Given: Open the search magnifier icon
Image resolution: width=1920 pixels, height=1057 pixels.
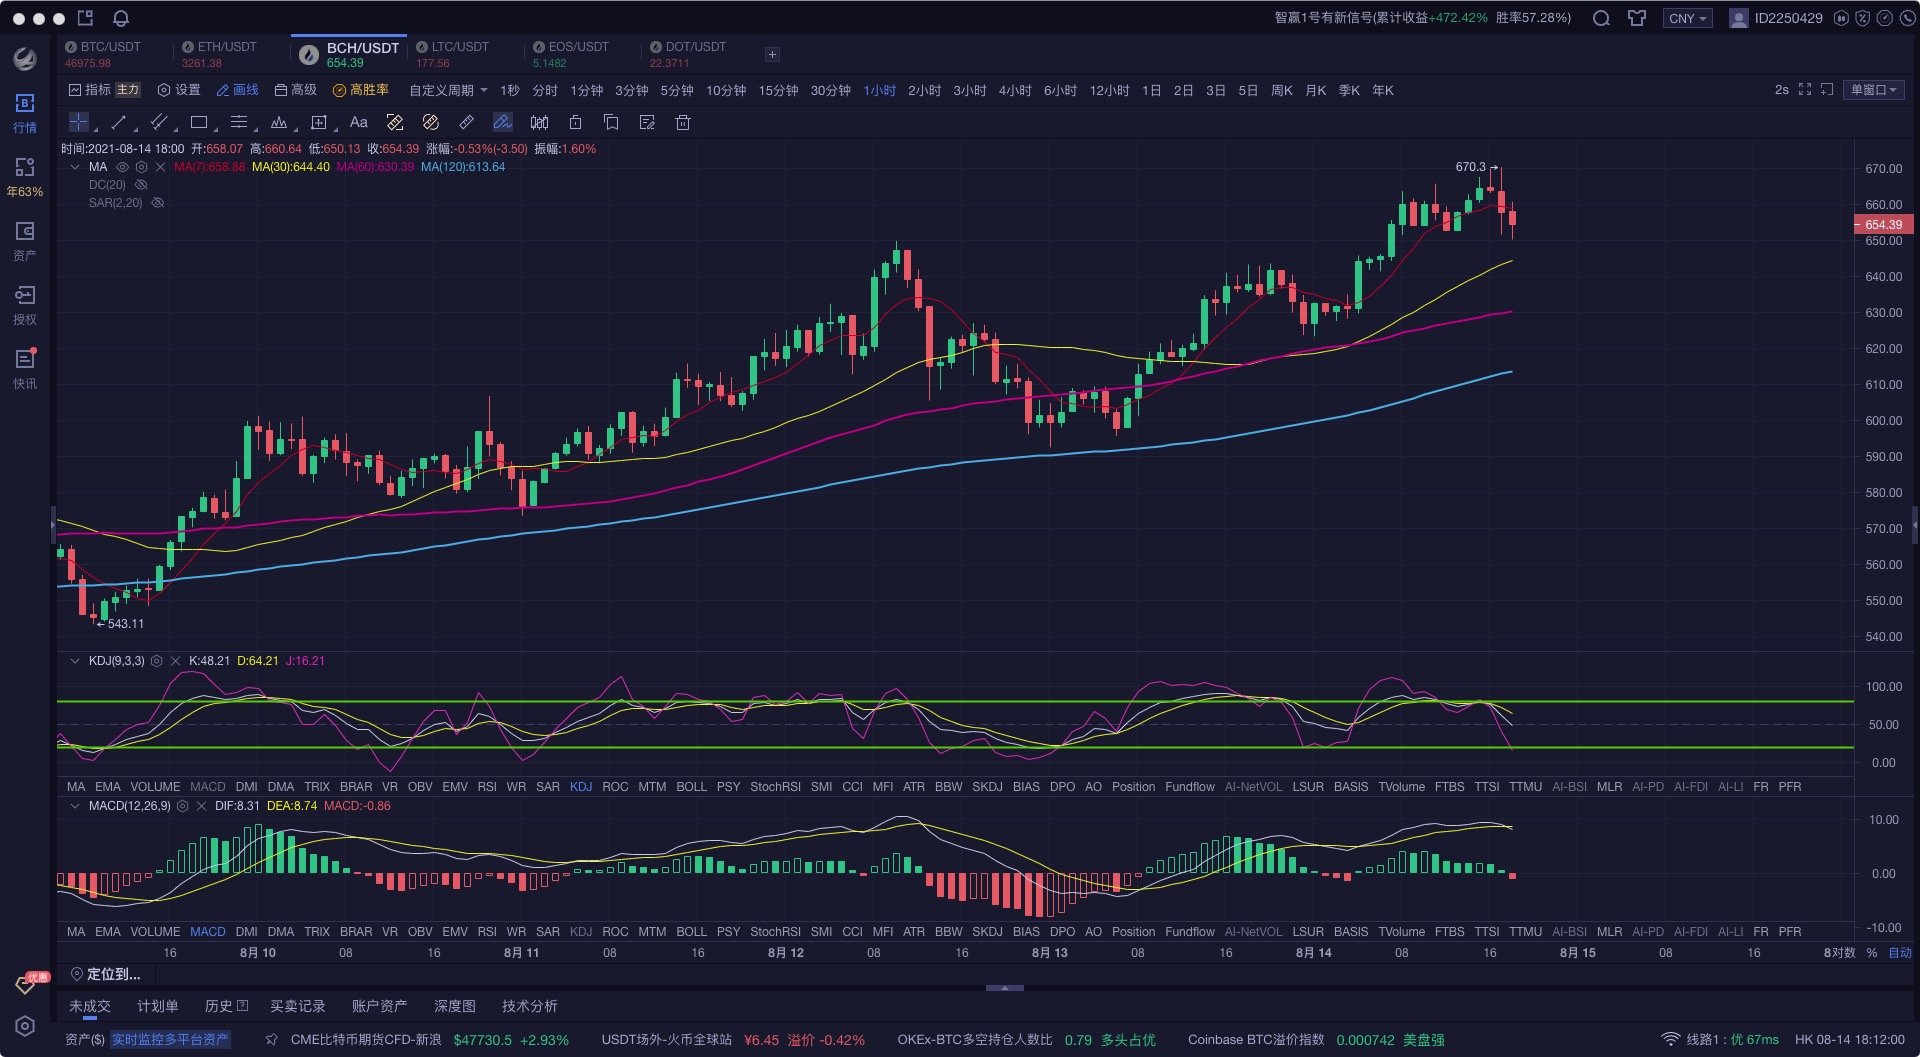Looking at the screenshot, I should [1601, 18].
